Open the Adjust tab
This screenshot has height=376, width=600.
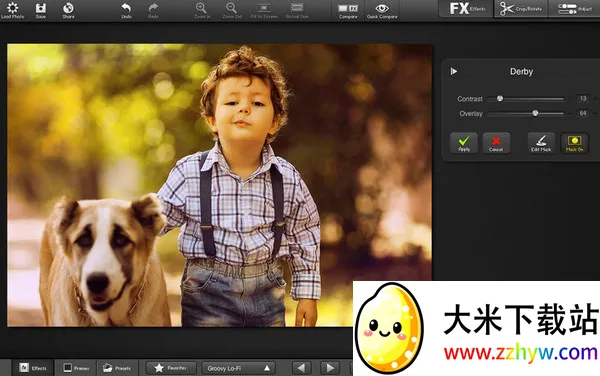pos(575,8)
